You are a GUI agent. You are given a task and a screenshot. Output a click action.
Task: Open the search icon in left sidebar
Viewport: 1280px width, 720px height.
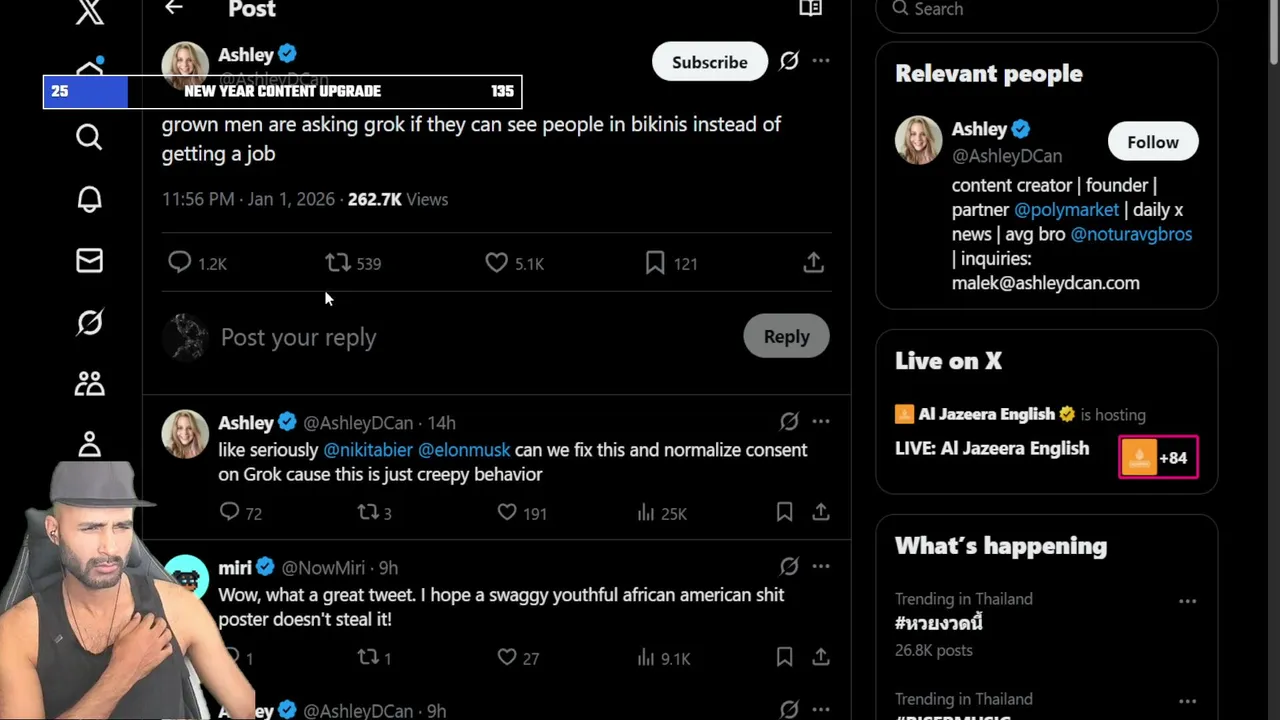[89, 136]
